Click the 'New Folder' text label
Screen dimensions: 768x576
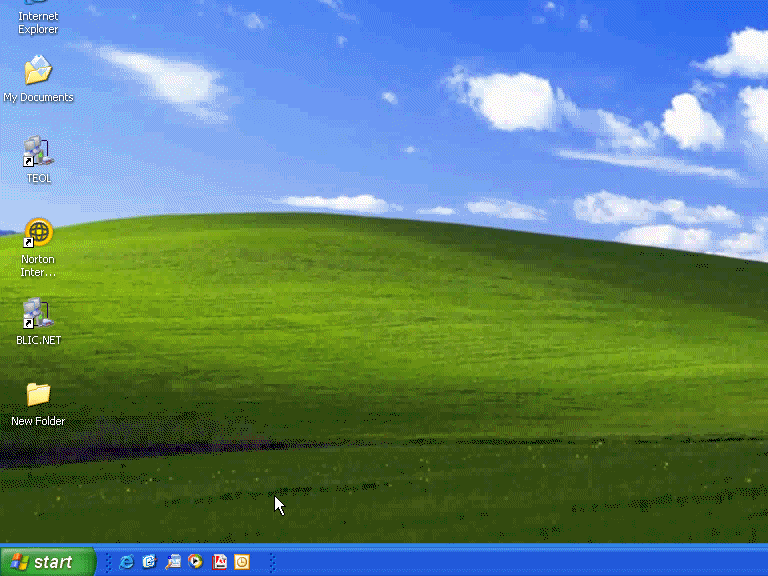(38, 422)
